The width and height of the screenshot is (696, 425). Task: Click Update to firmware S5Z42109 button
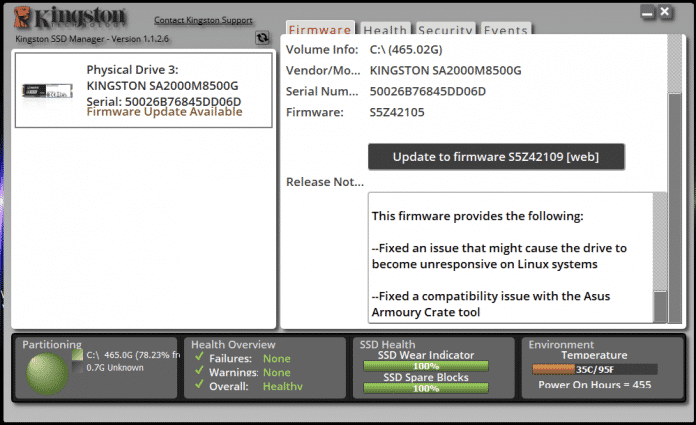click(496, 157)
